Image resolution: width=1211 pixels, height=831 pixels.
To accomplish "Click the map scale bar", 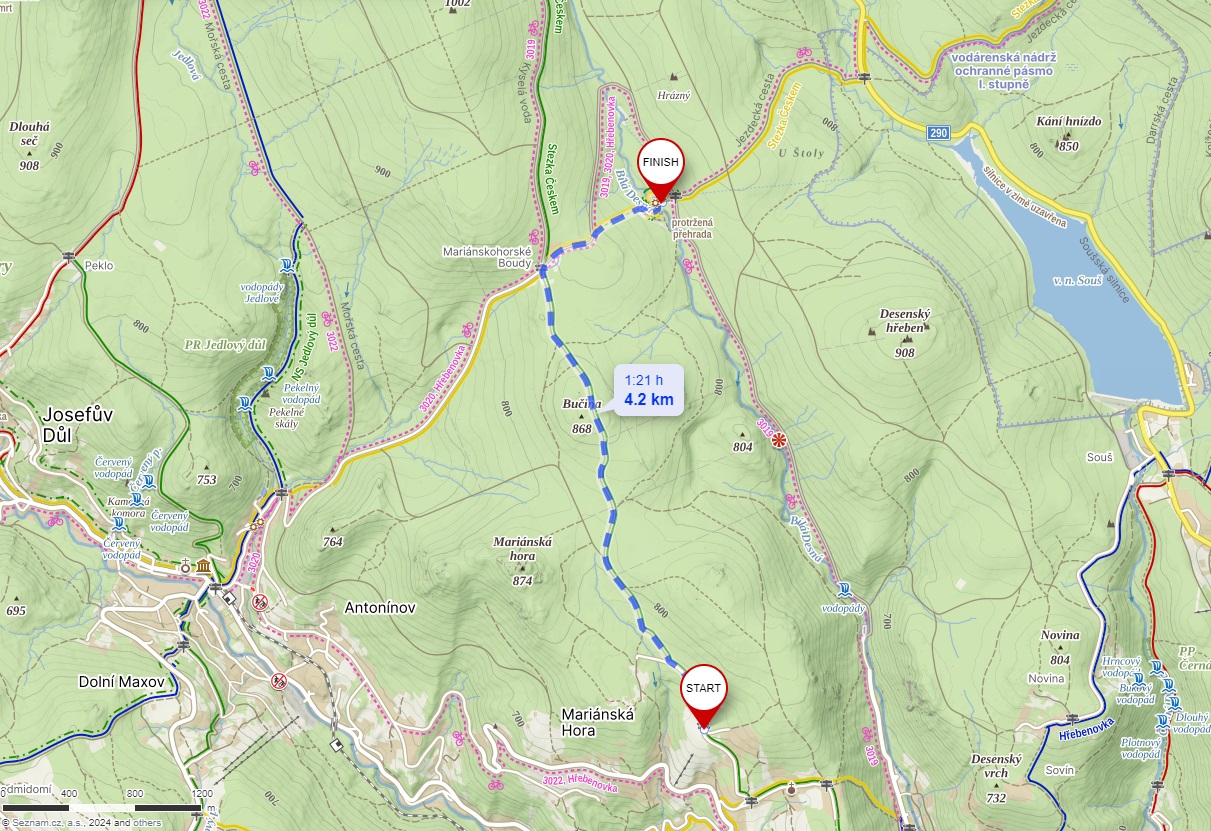I will pyautogui.click(x=102, y=807).
